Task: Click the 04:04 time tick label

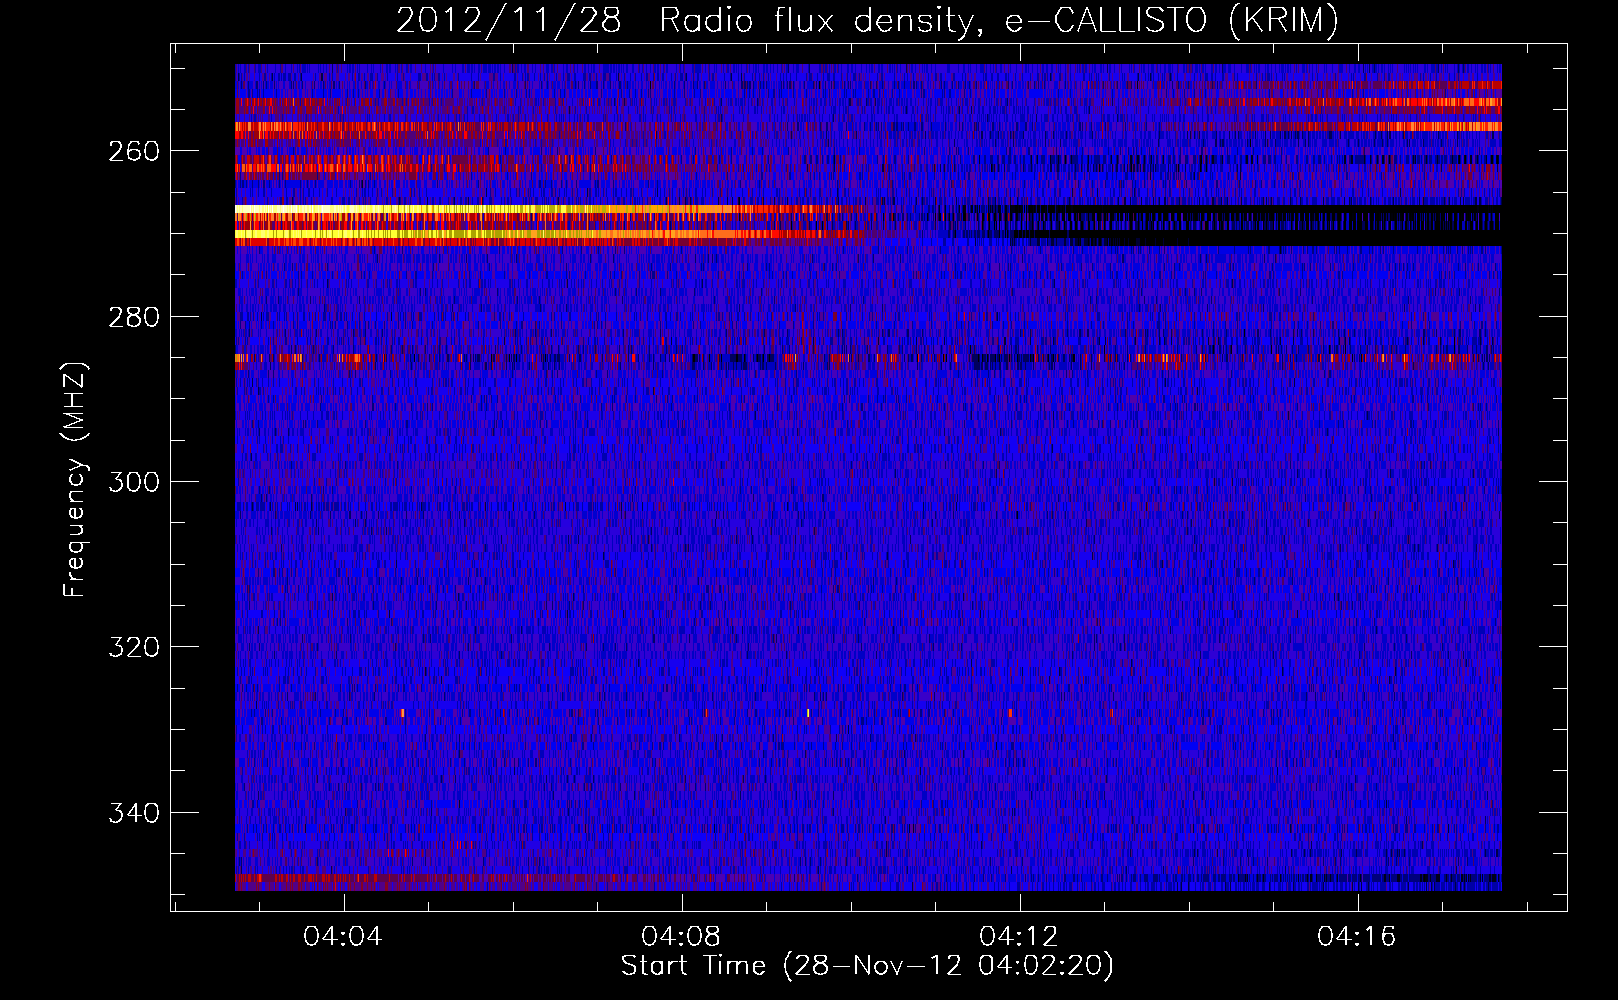Action: pos(343,937)
